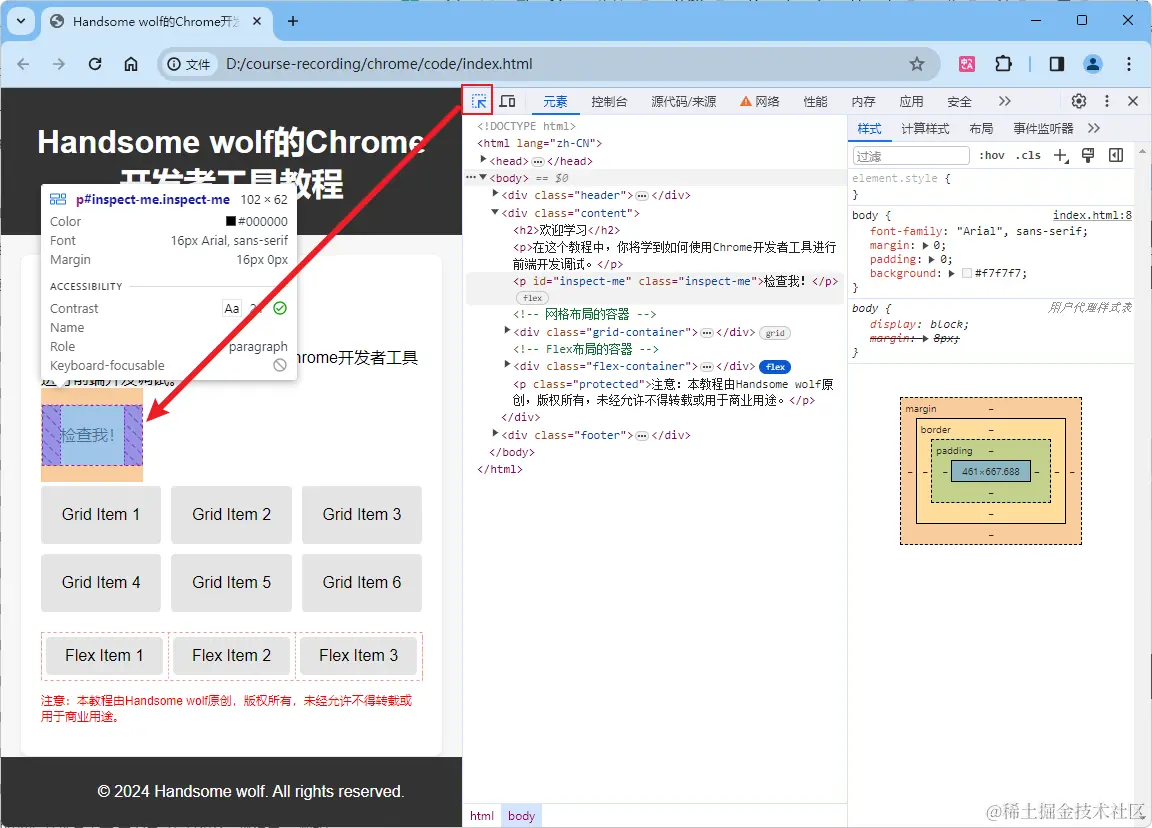
Task: Click the #f7f7f7 background color swatch
Action: coord(967,273)
